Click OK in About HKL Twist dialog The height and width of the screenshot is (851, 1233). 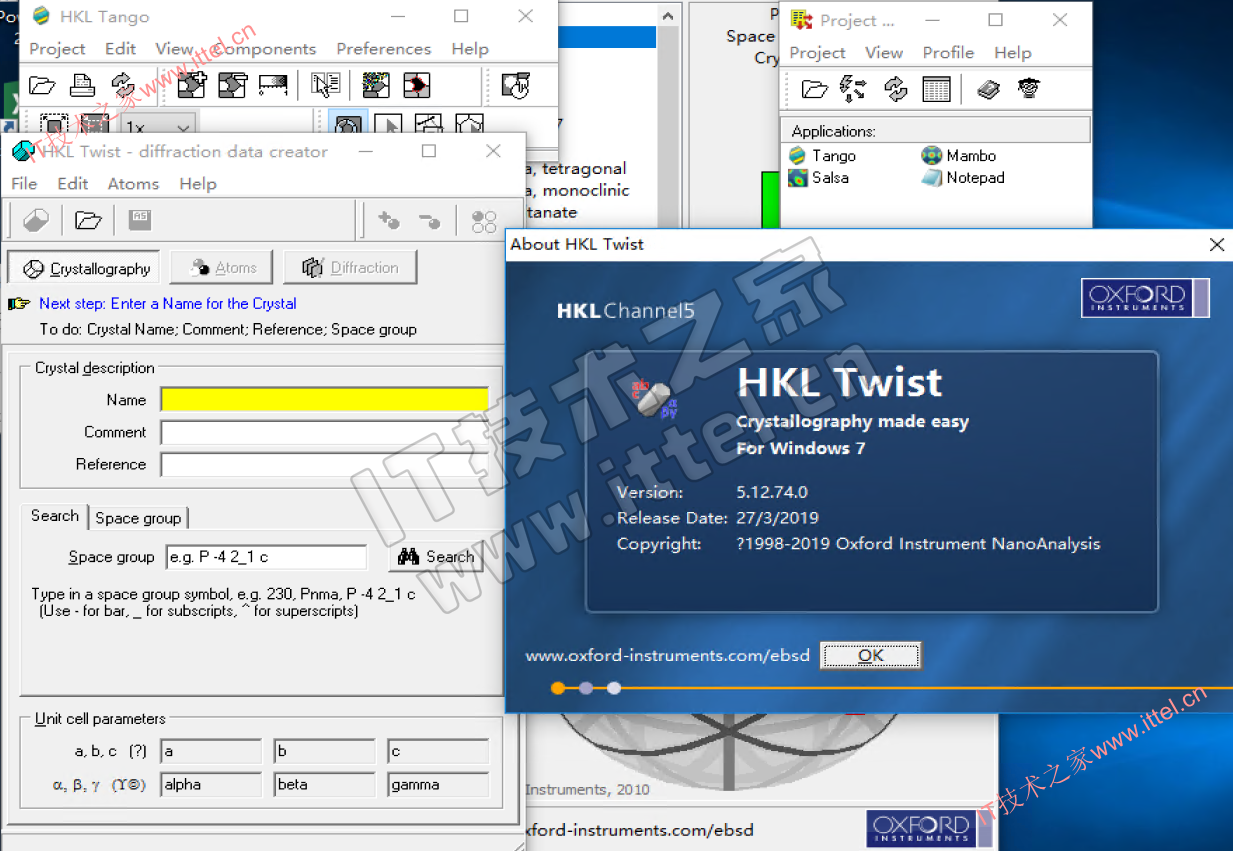[871, 656]
